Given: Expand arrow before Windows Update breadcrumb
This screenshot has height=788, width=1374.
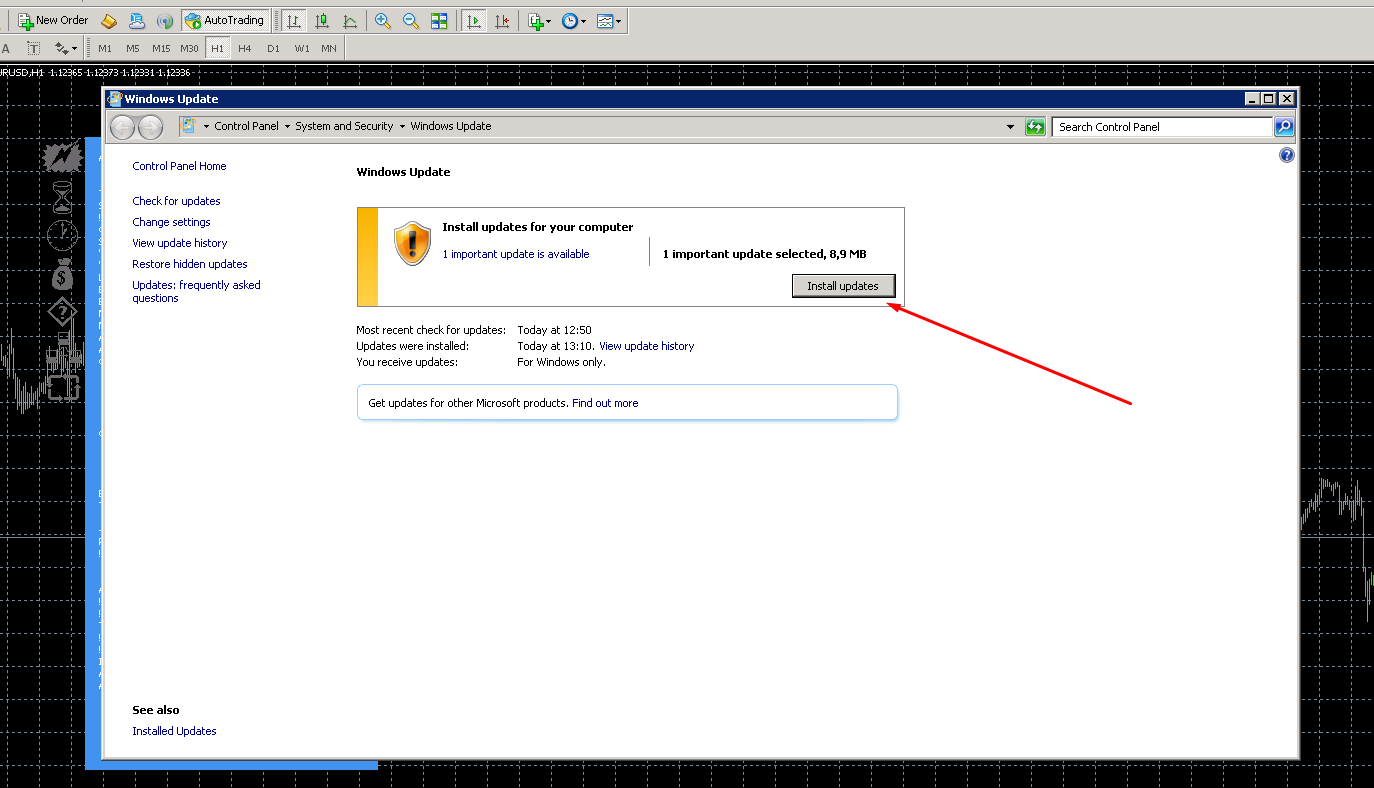Looking at the screenshot, I should [x=402, y=127].
